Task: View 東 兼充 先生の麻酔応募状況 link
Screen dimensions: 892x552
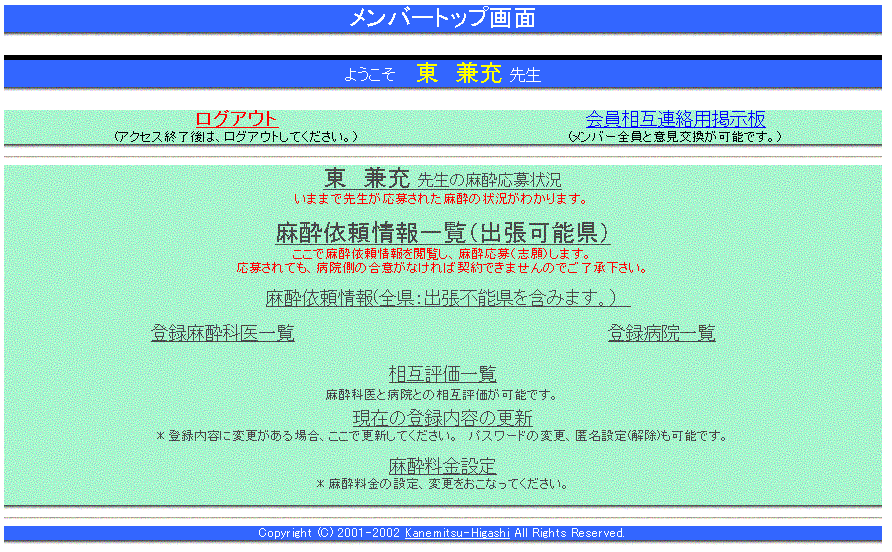Action: pos(442,180)
